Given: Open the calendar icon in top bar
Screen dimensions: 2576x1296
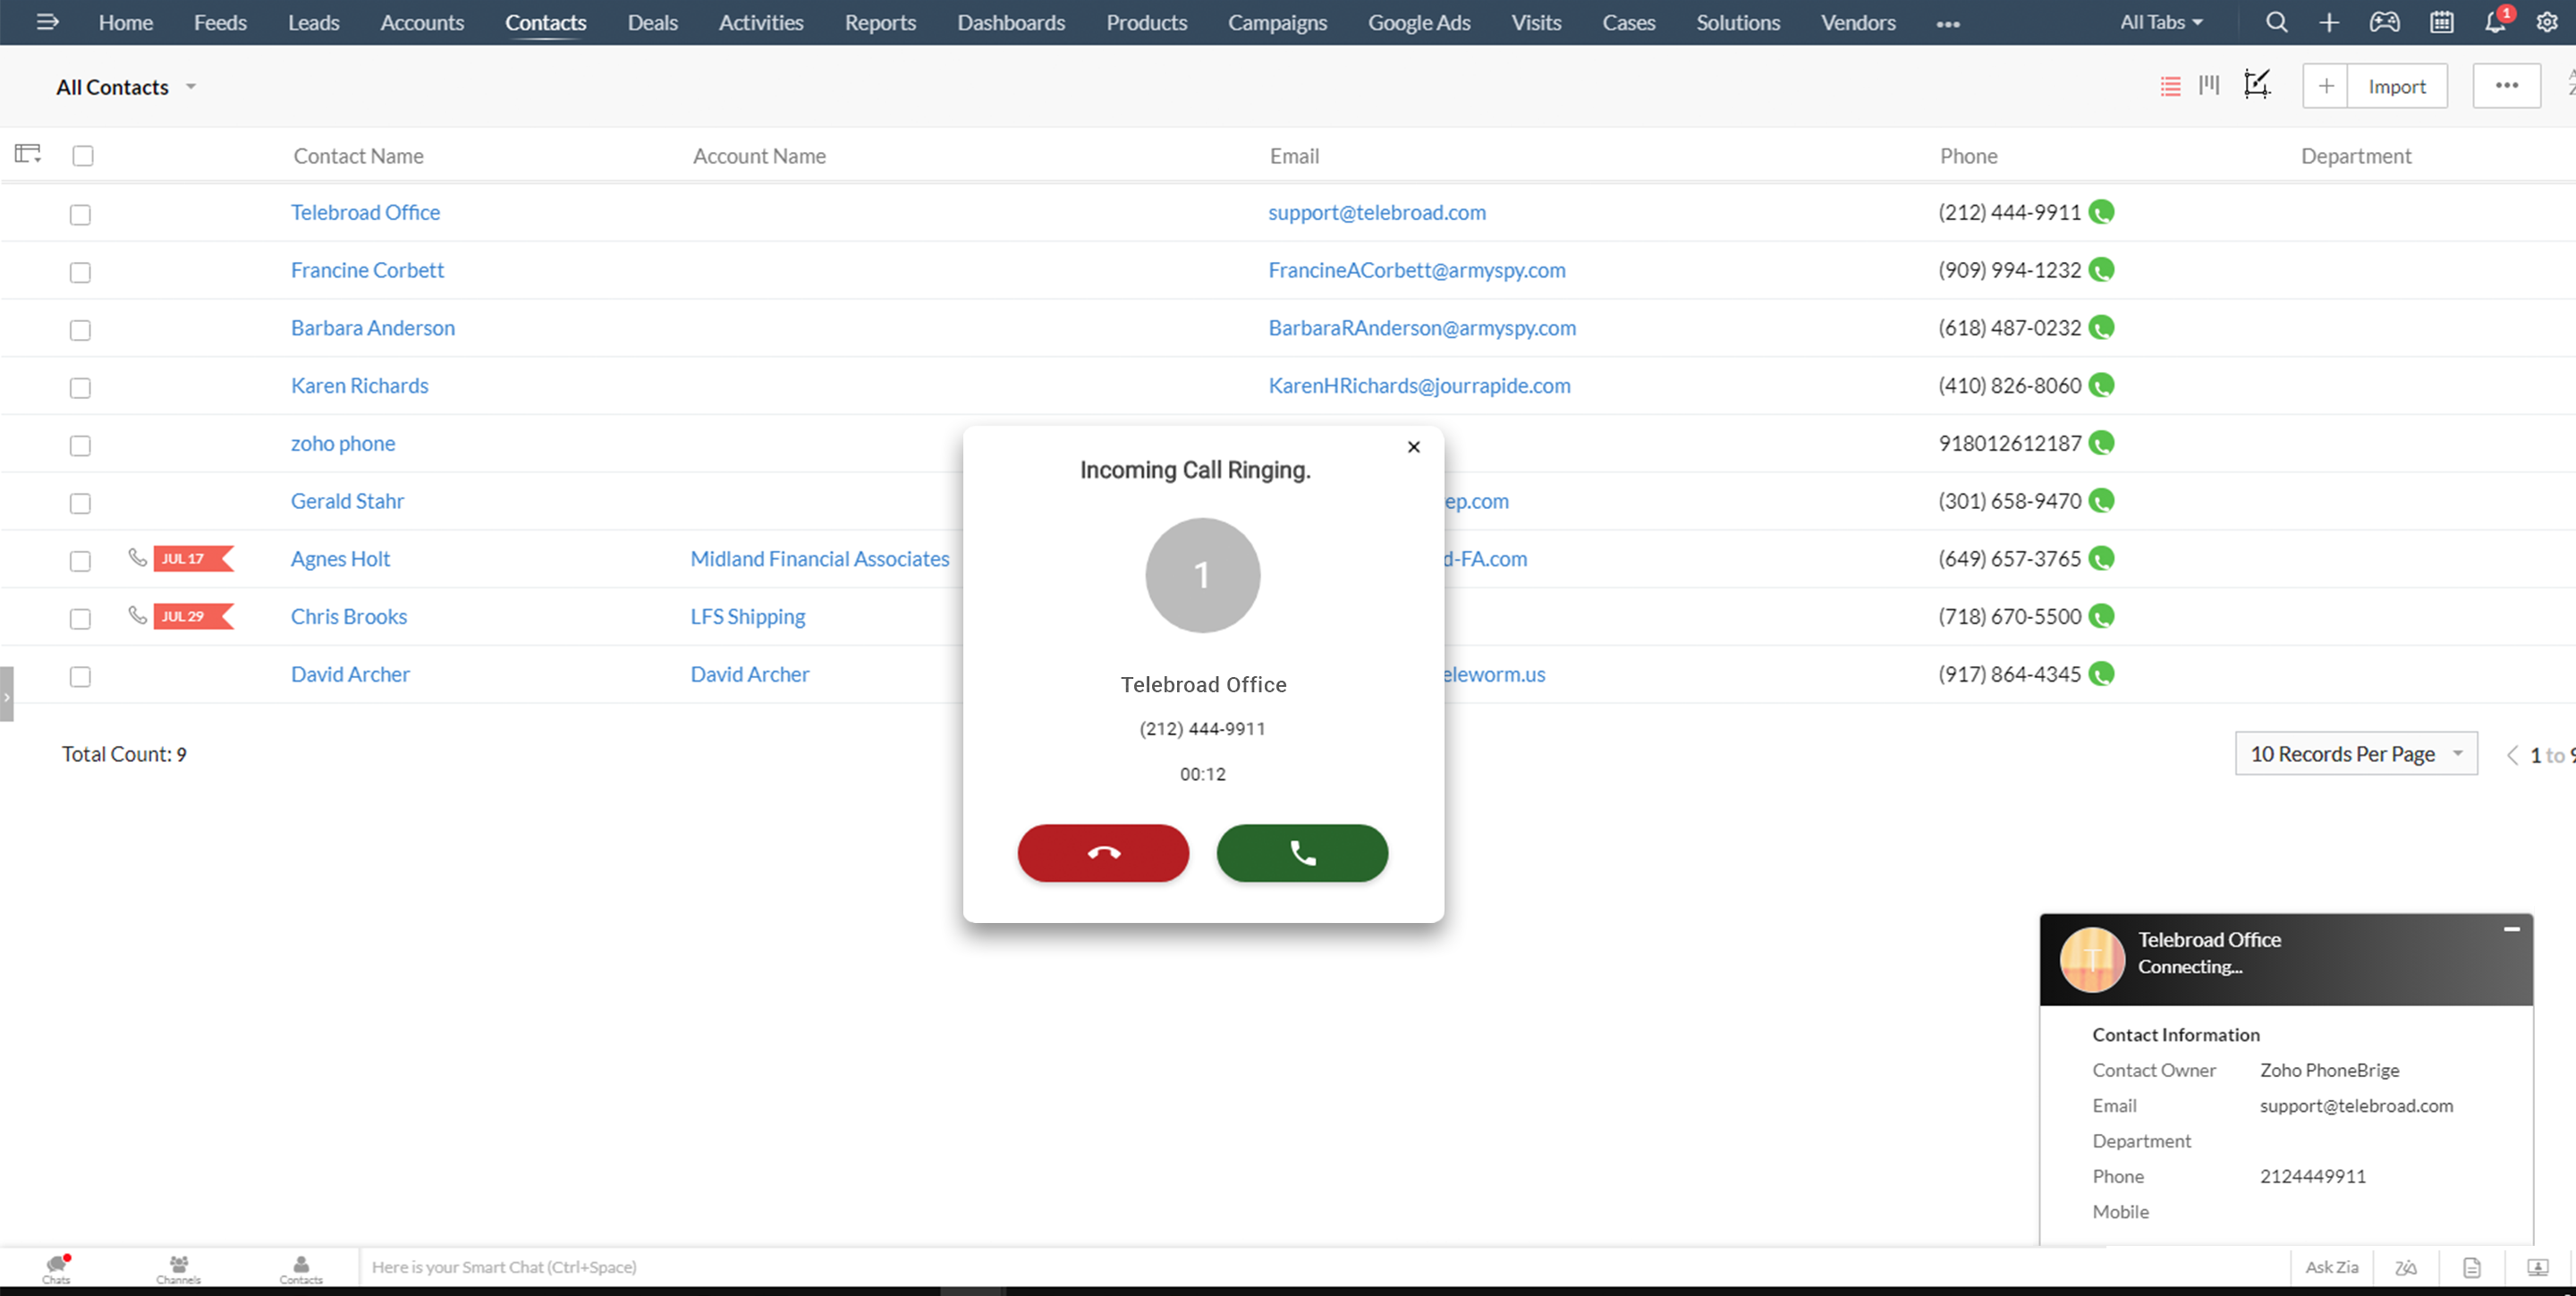Looking at the screenshot, I should [x=2441, y=22].
